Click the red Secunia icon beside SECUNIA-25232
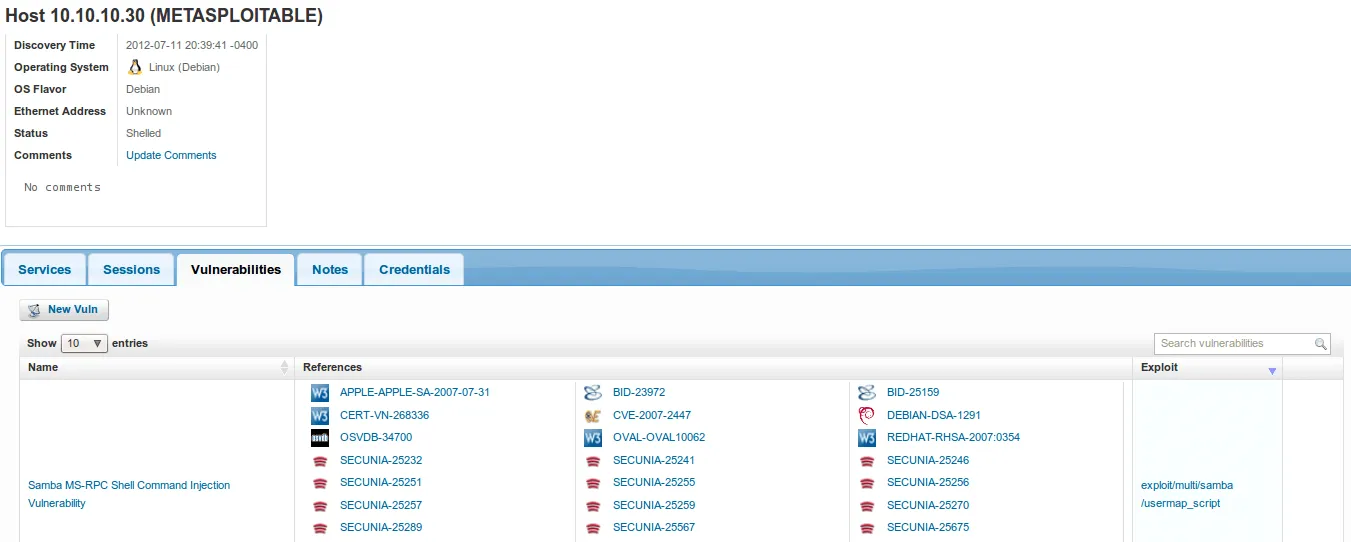The height and width of the screenshot is (542, 1351). click(320, 461)
